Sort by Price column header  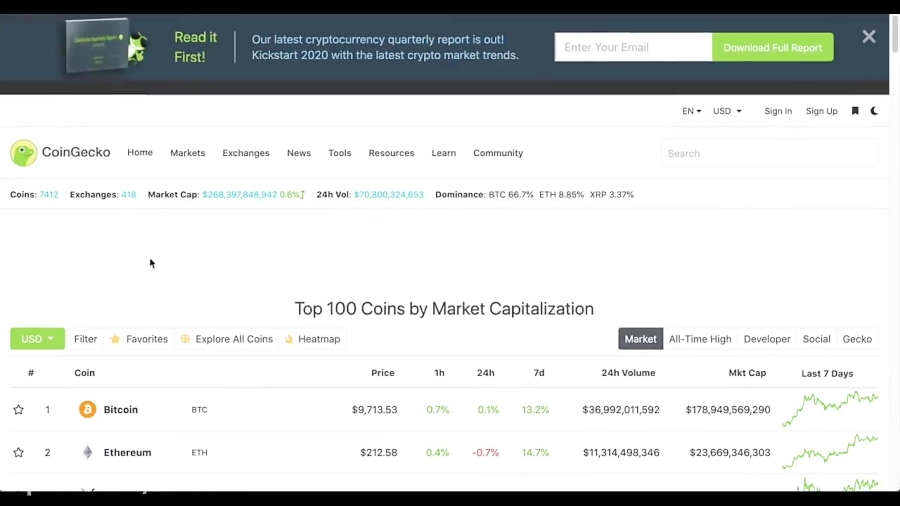382,373
